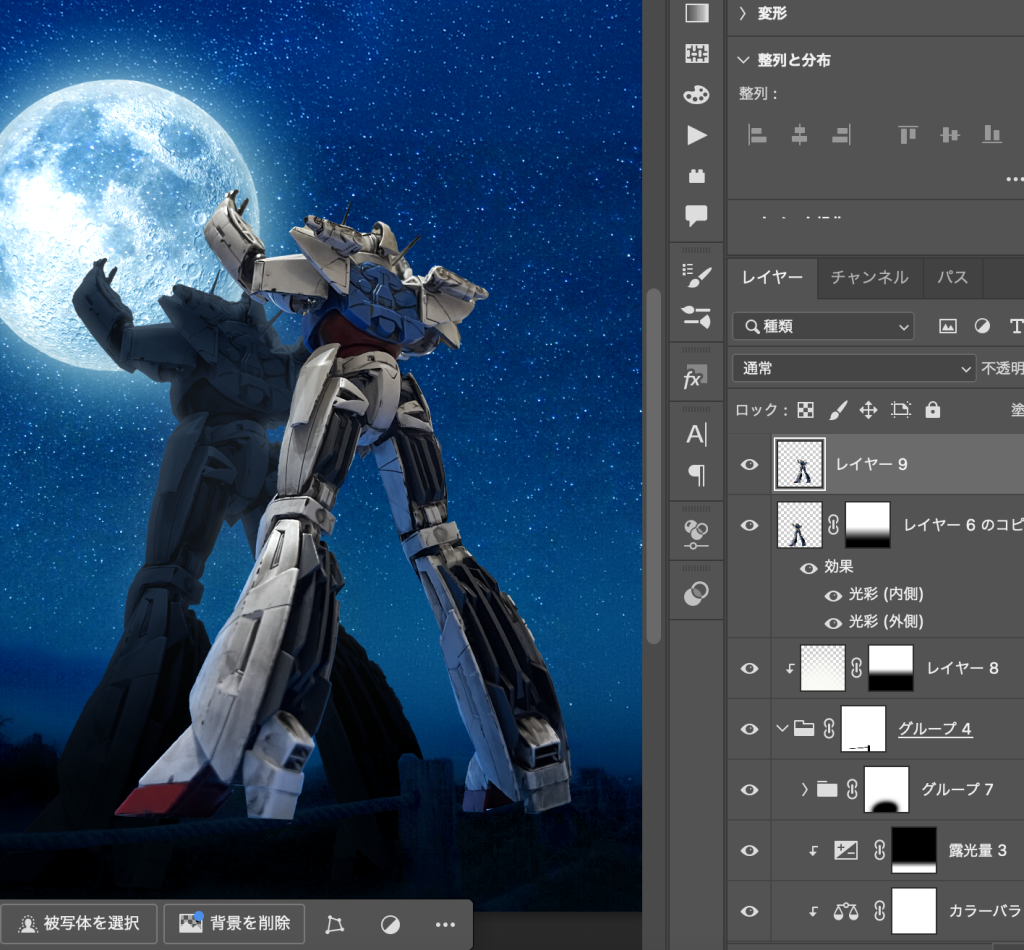Click the lock-all padlock in the Layers panel
The height and width of the screenshot is (950, 1024).
click(932, 410)
